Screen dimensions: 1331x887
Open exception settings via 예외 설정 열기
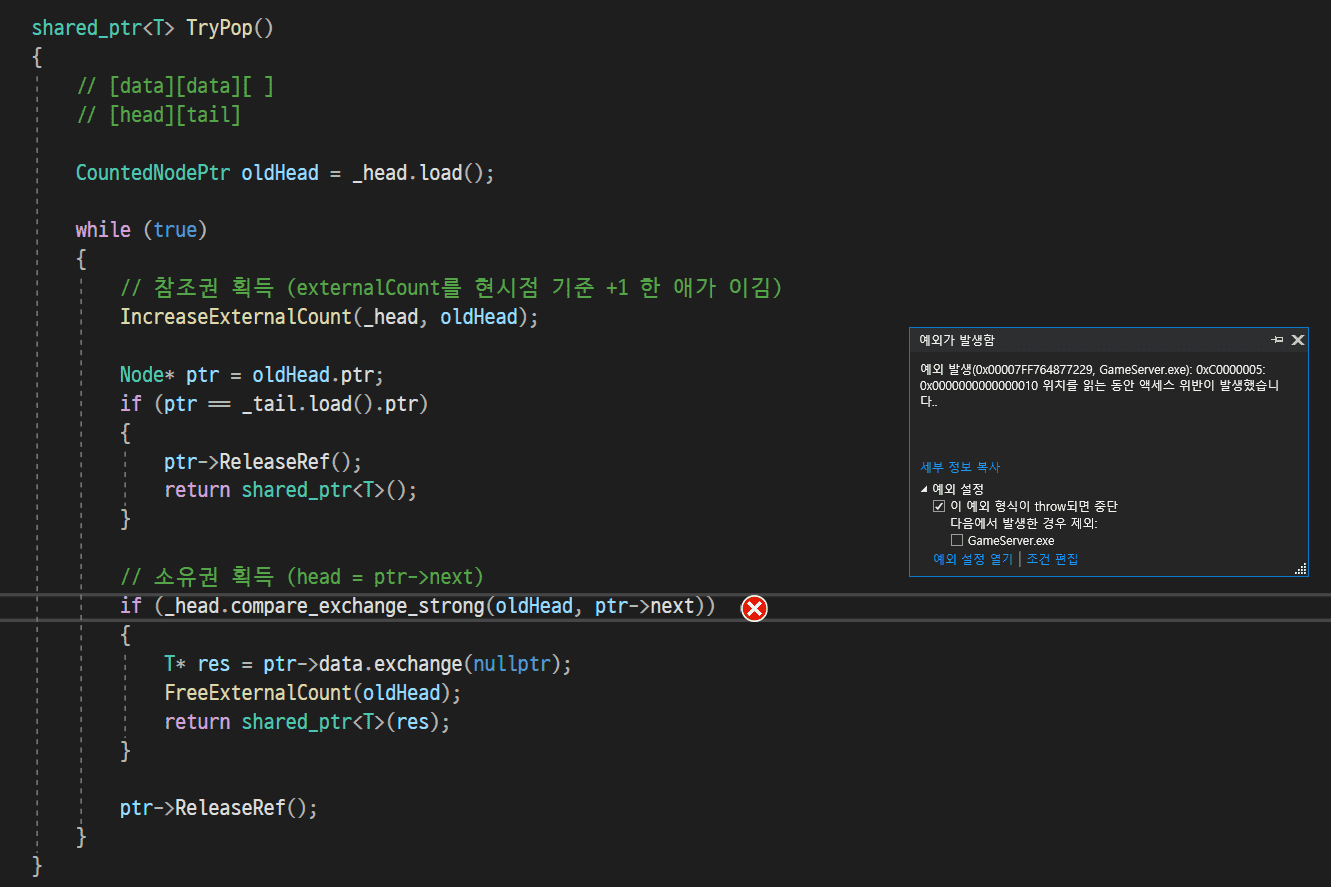point(972,559)
